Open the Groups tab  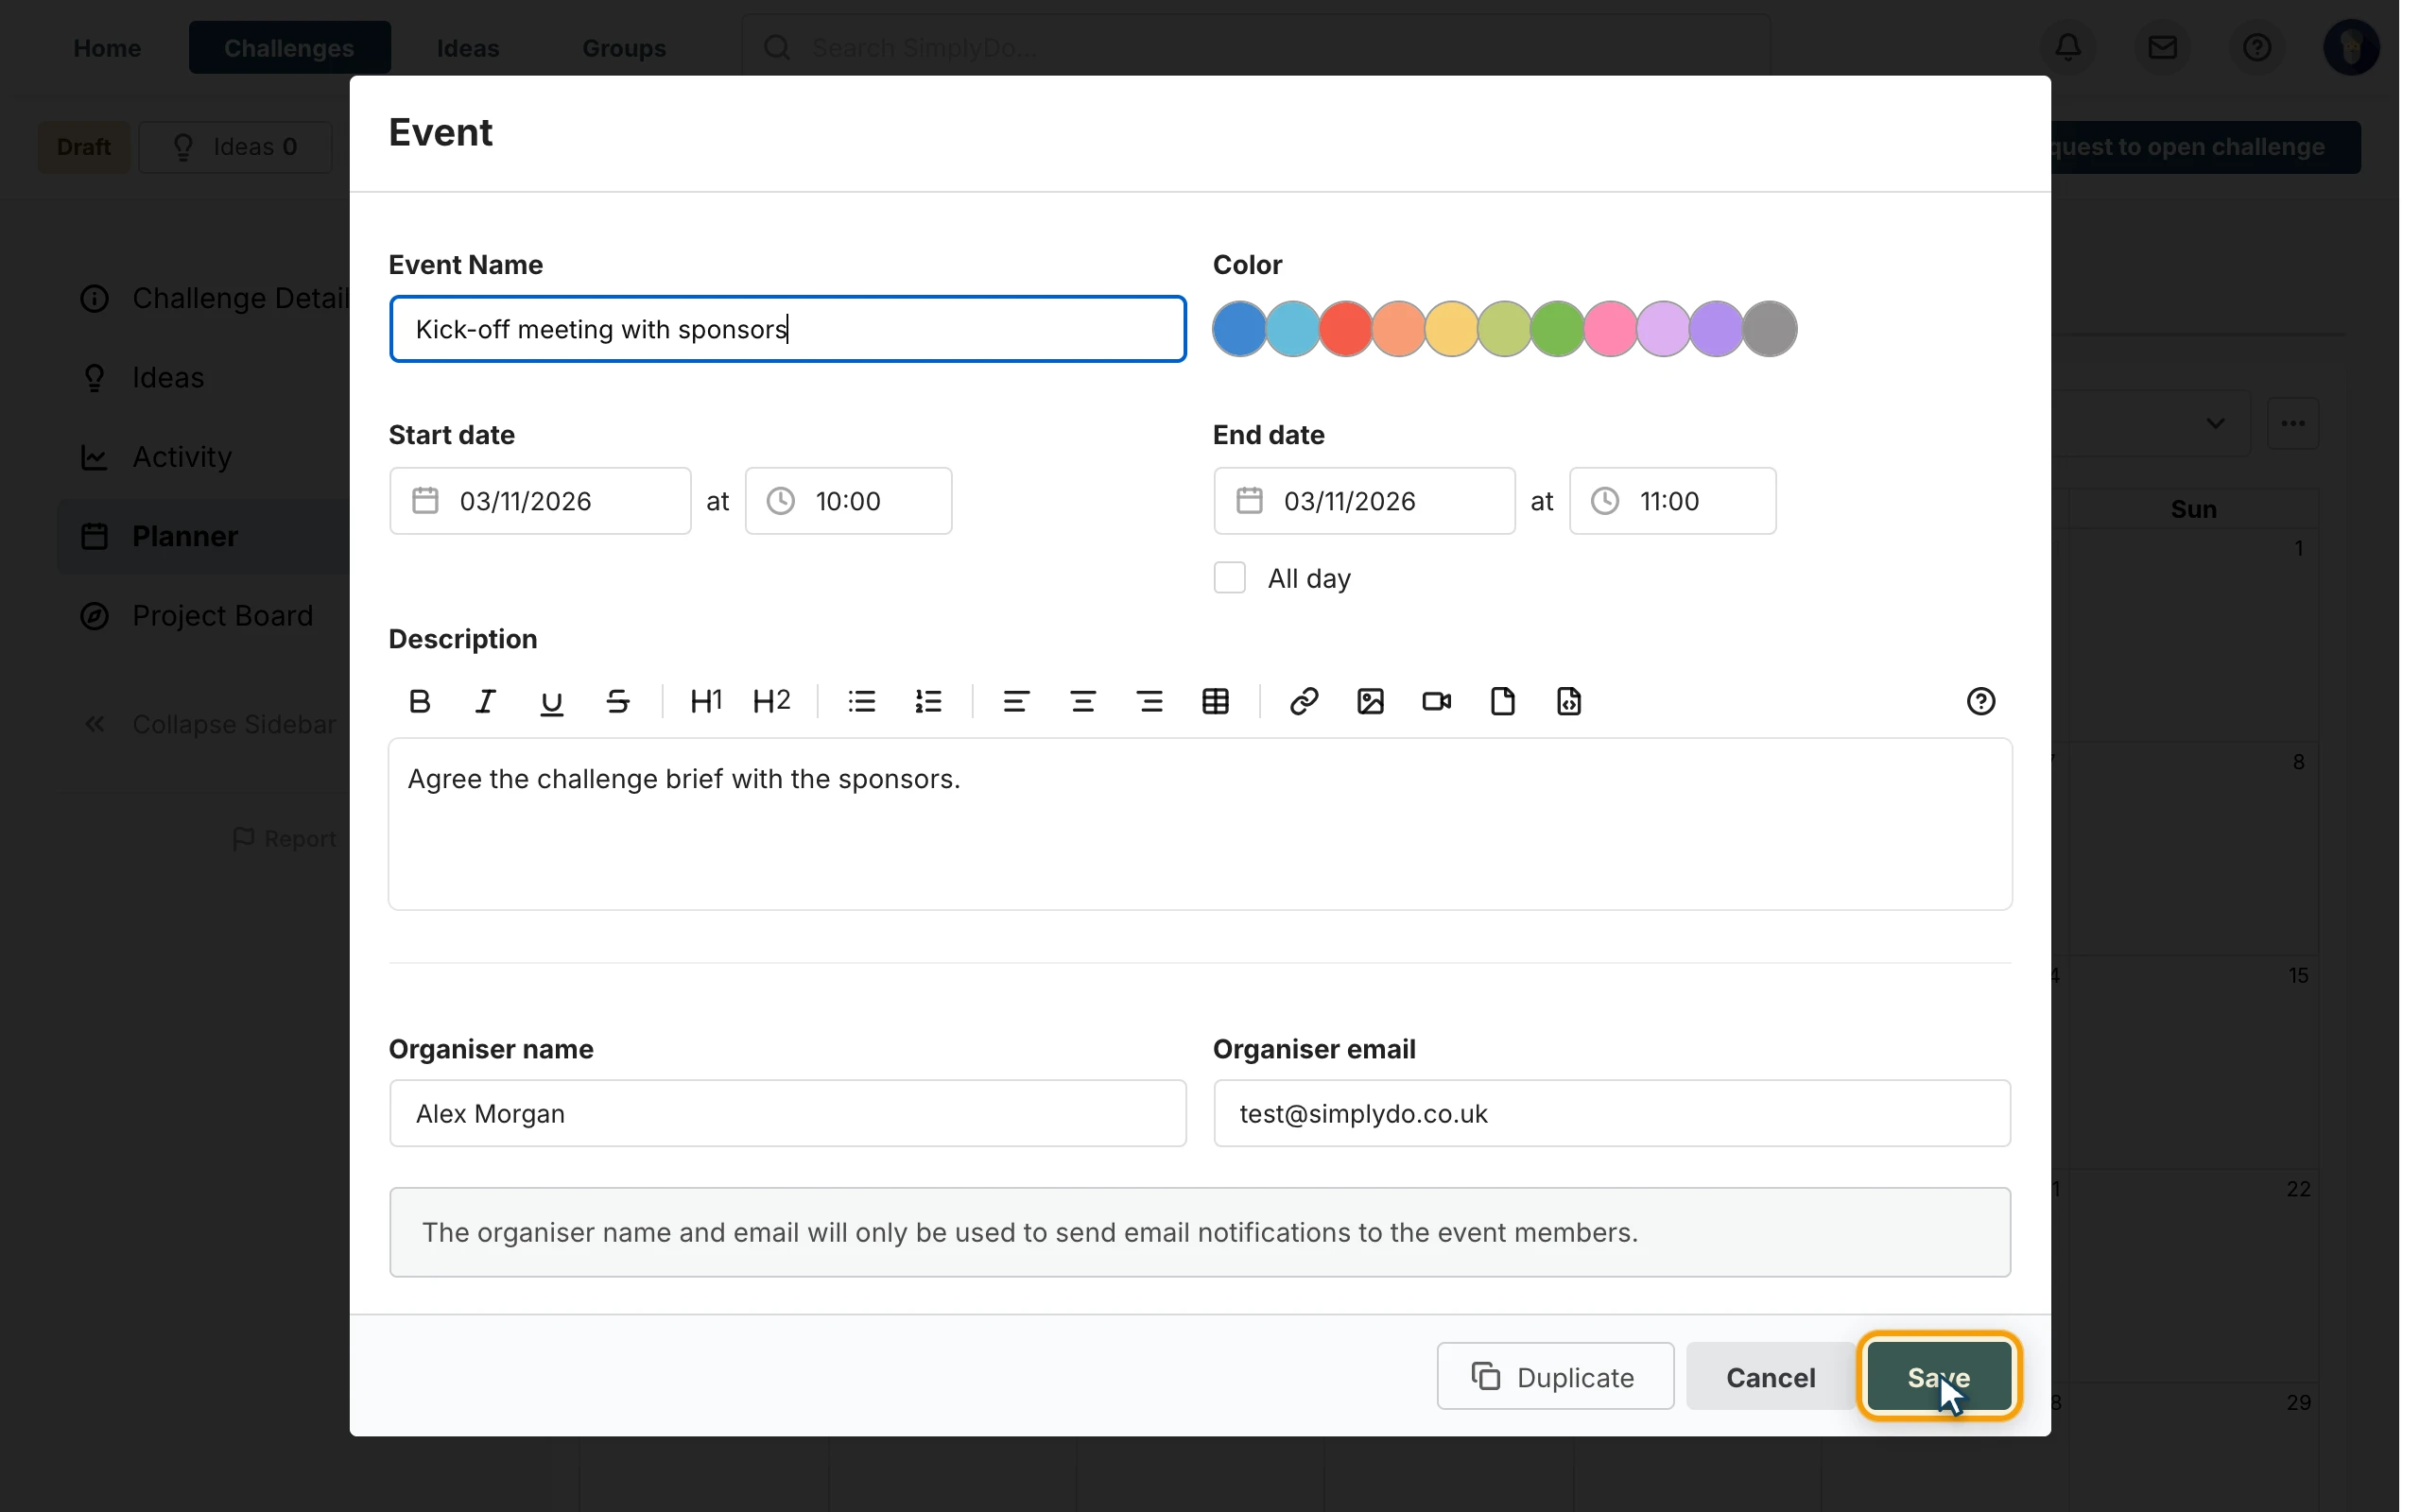tap(624, 47)
